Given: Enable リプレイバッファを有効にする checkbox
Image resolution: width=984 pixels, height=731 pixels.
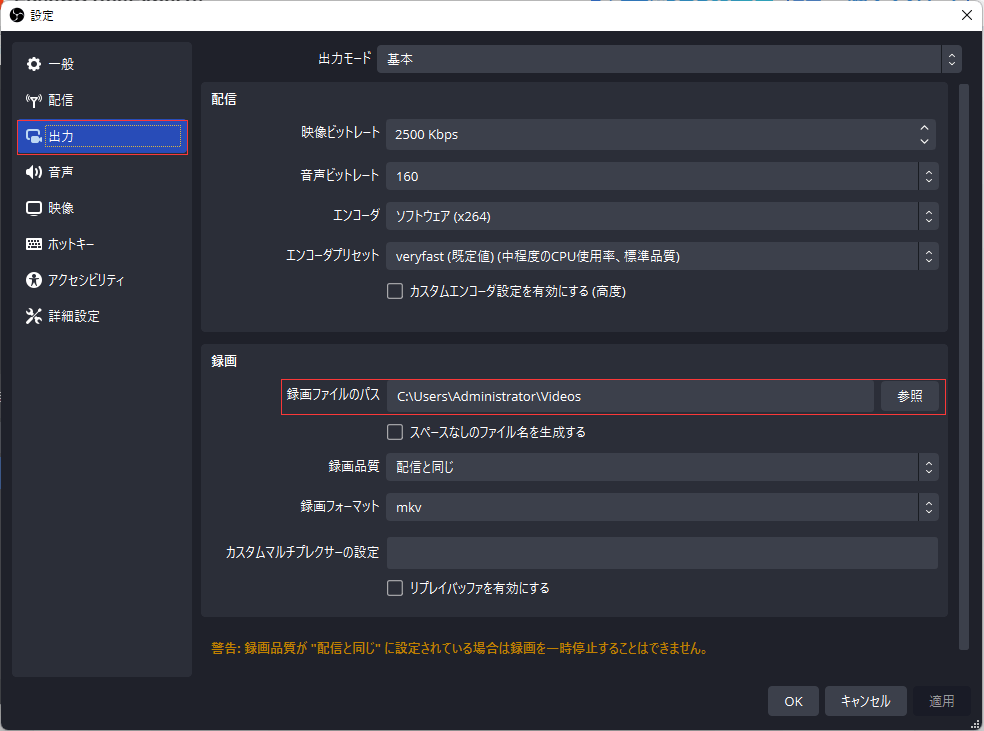Looking at the screenshot, I should 395,588.
